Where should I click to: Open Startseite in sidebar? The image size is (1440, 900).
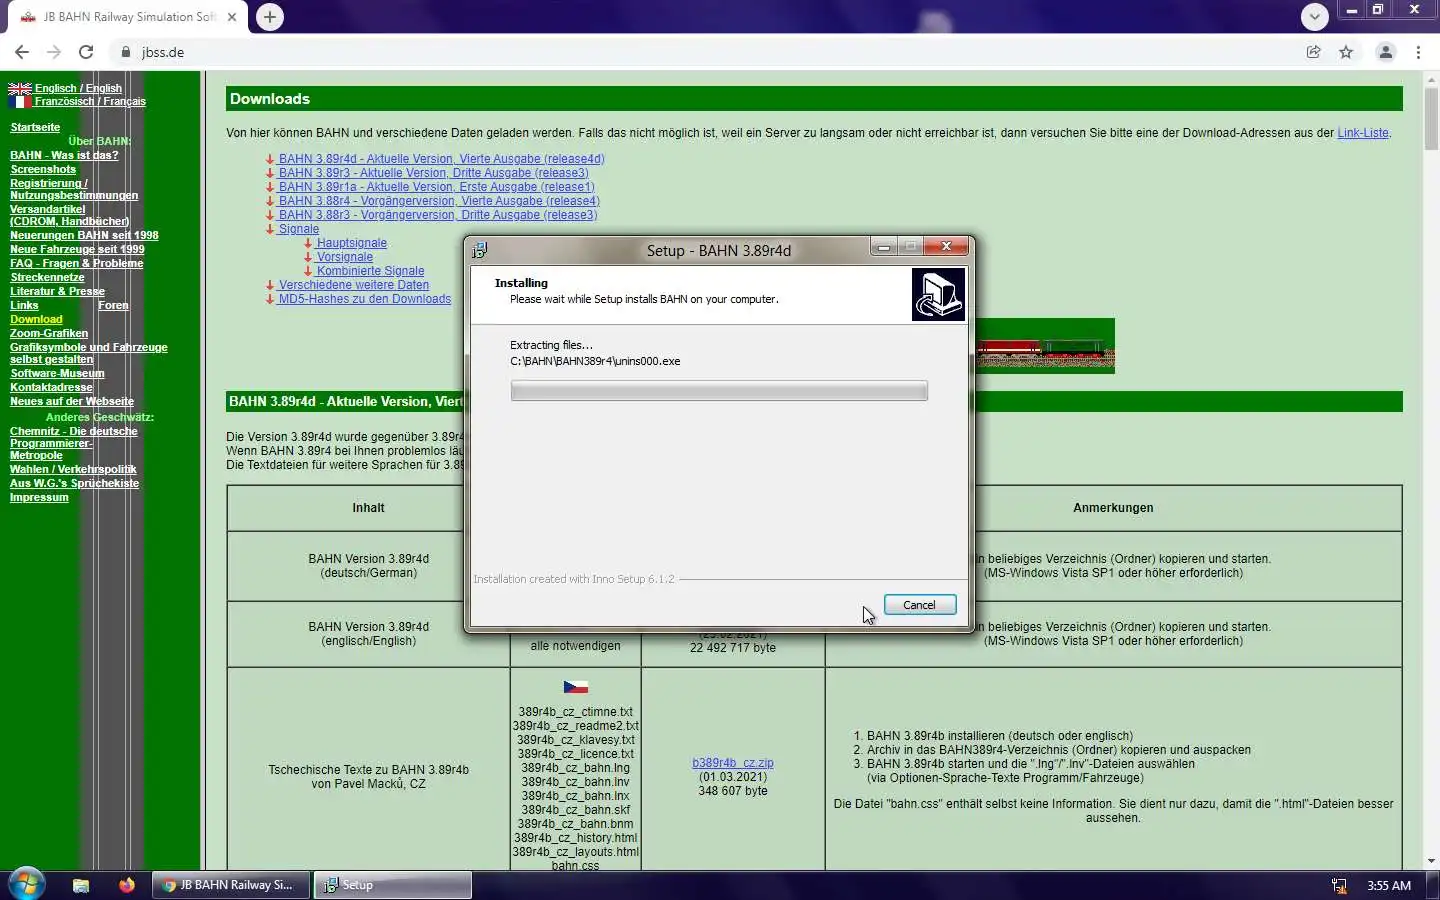point(35,127)
